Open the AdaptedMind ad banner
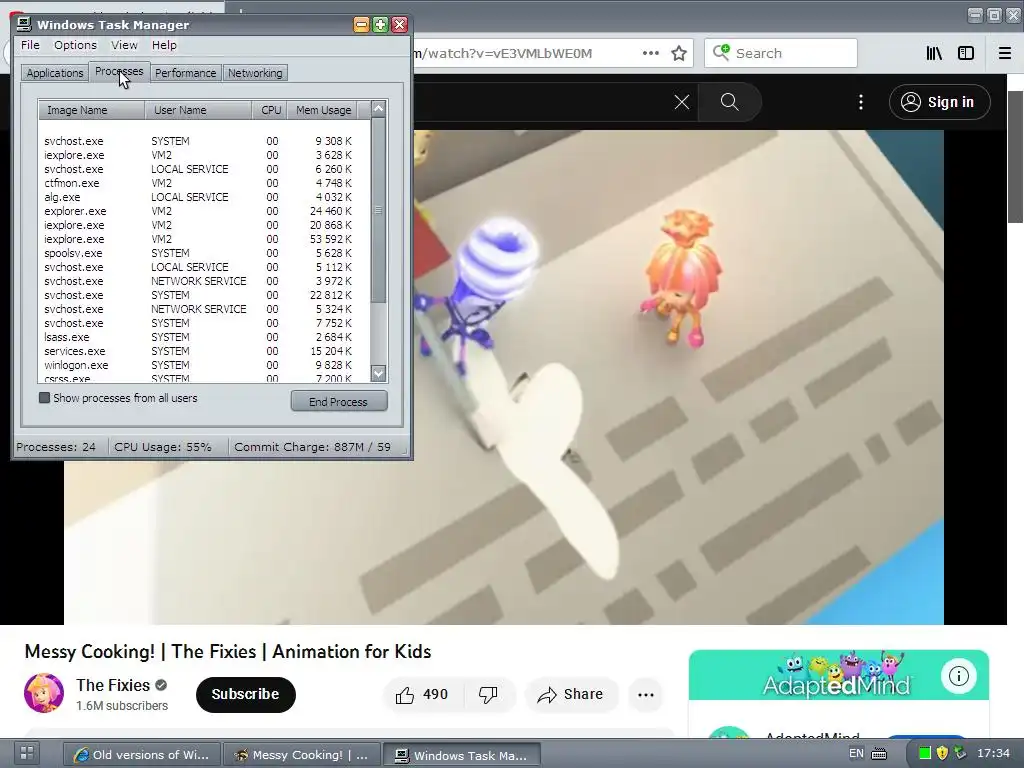Screen dimensions: 1024x768 pos(839,675)
